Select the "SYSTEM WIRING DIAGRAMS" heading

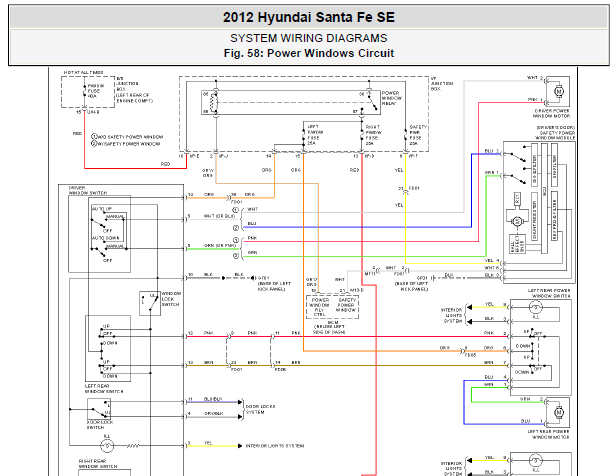tap(309, 38)
